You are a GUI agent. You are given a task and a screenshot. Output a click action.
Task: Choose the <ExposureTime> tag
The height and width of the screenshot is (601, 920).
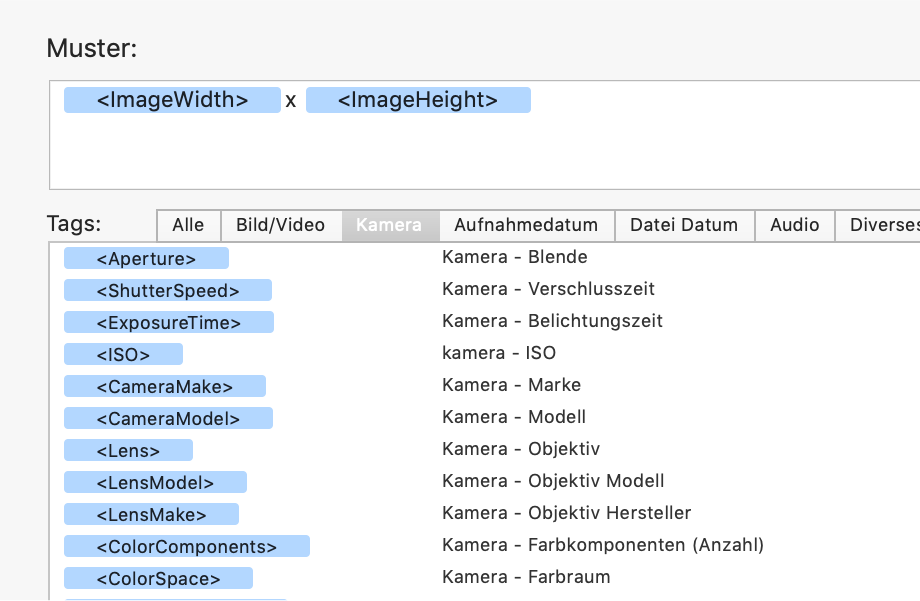169,323
